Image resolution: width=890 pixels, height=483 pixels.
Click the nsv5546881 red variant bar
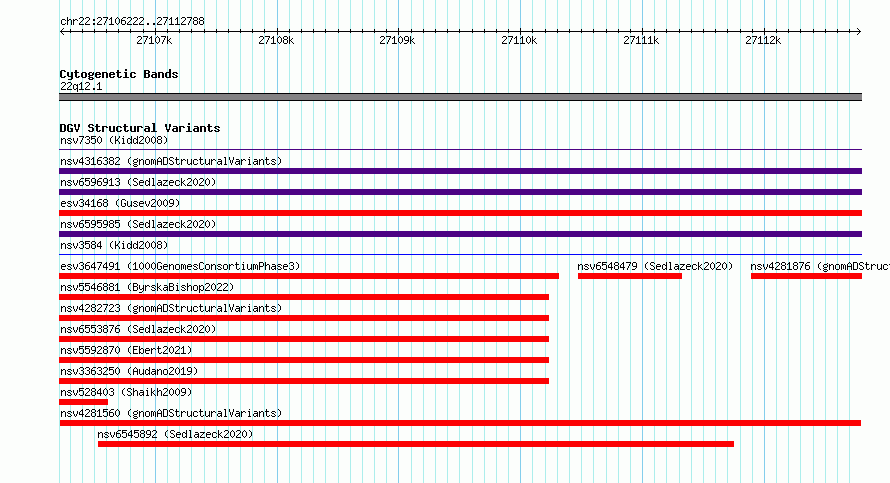(x=304, y=297)
